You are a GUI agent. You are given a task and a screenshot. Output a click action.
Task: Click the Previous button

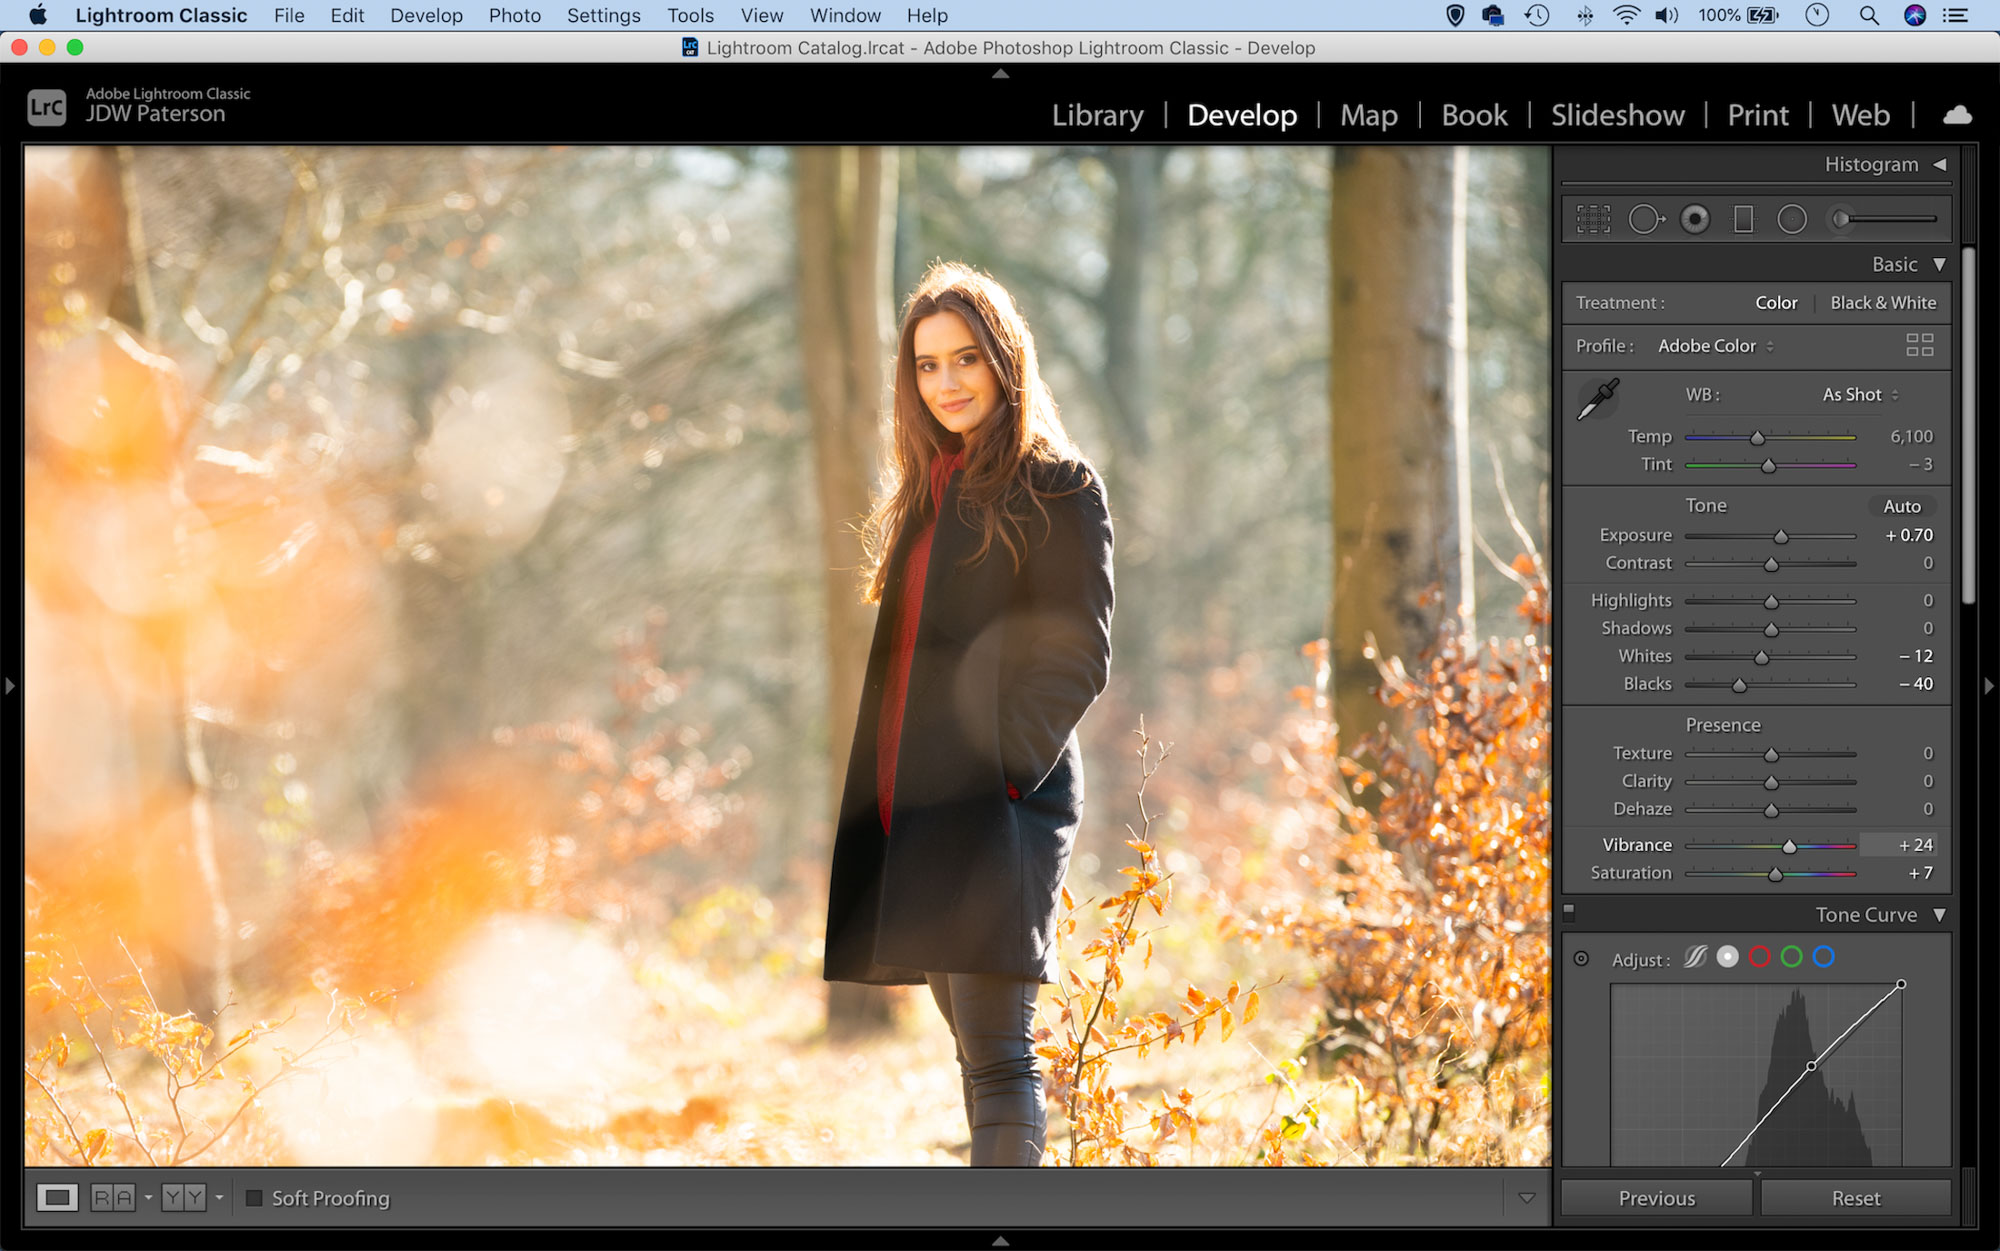point(1655,1197)
